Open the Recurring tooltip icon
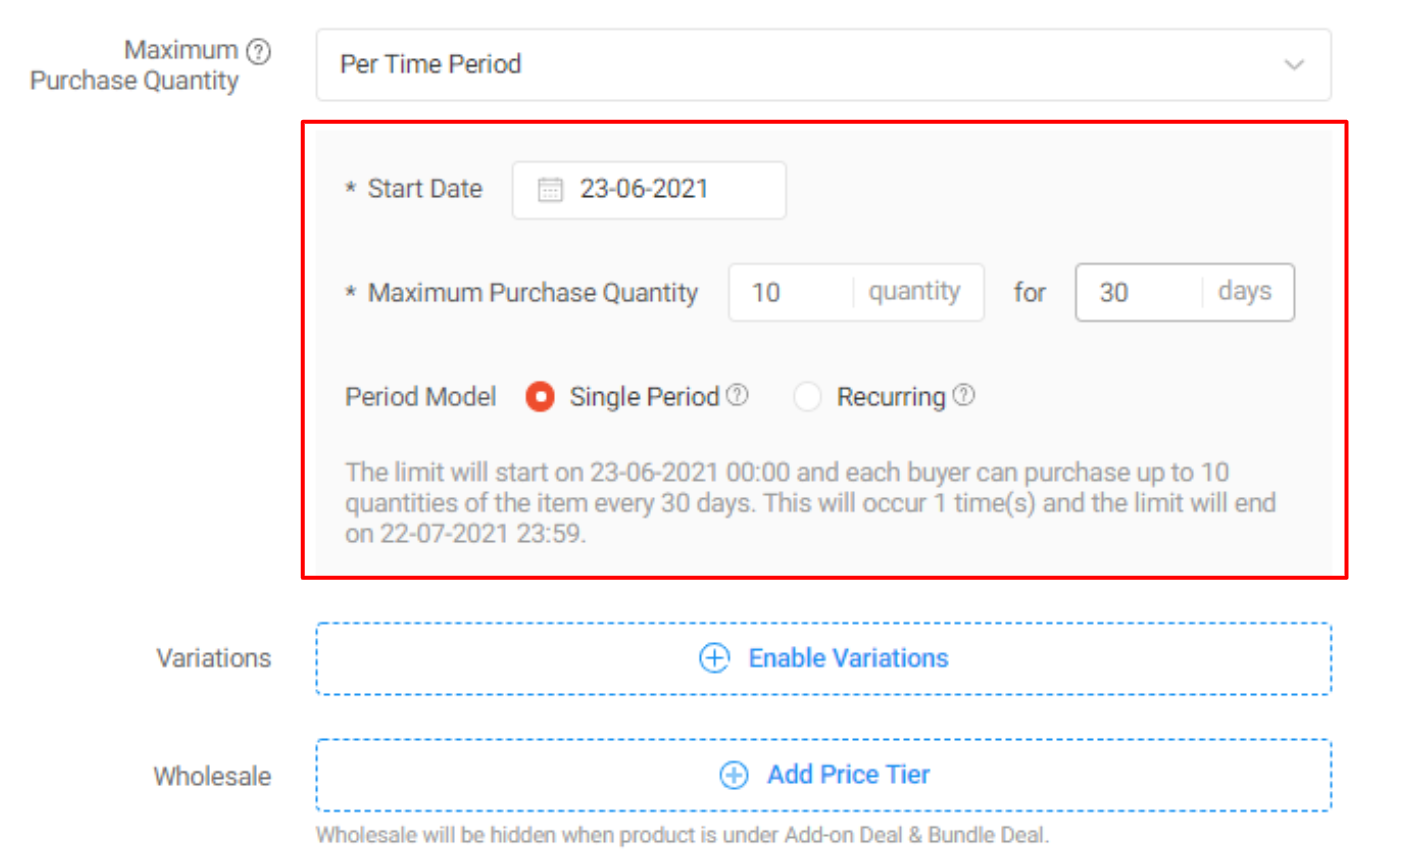 click(963, 394)
